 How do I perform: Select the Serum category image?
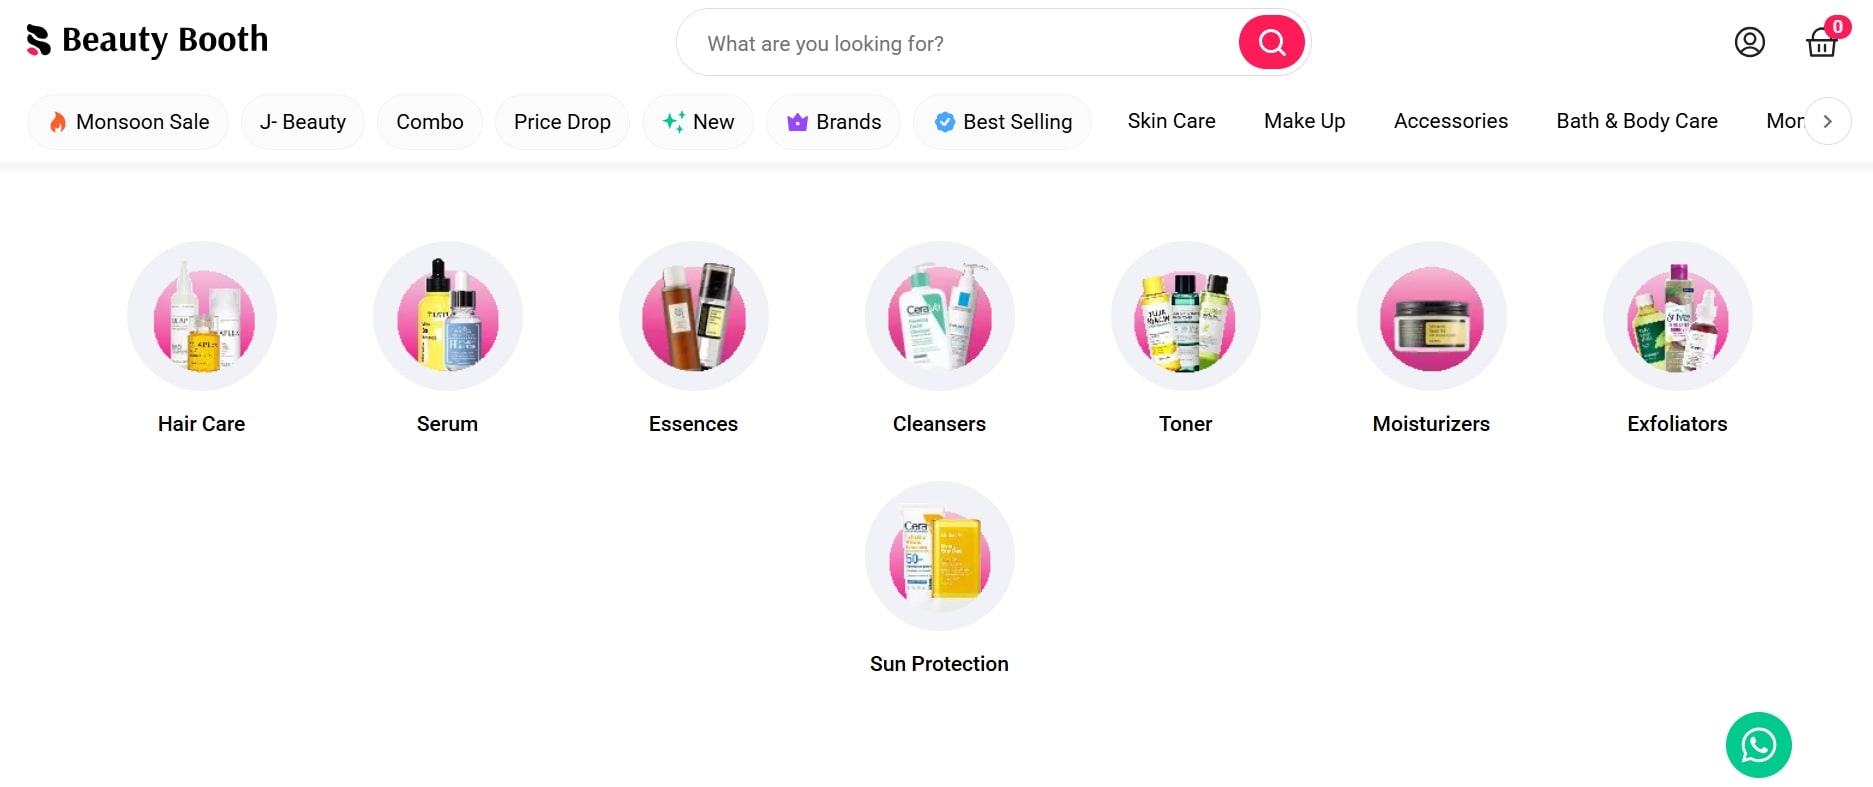point(448,316)
